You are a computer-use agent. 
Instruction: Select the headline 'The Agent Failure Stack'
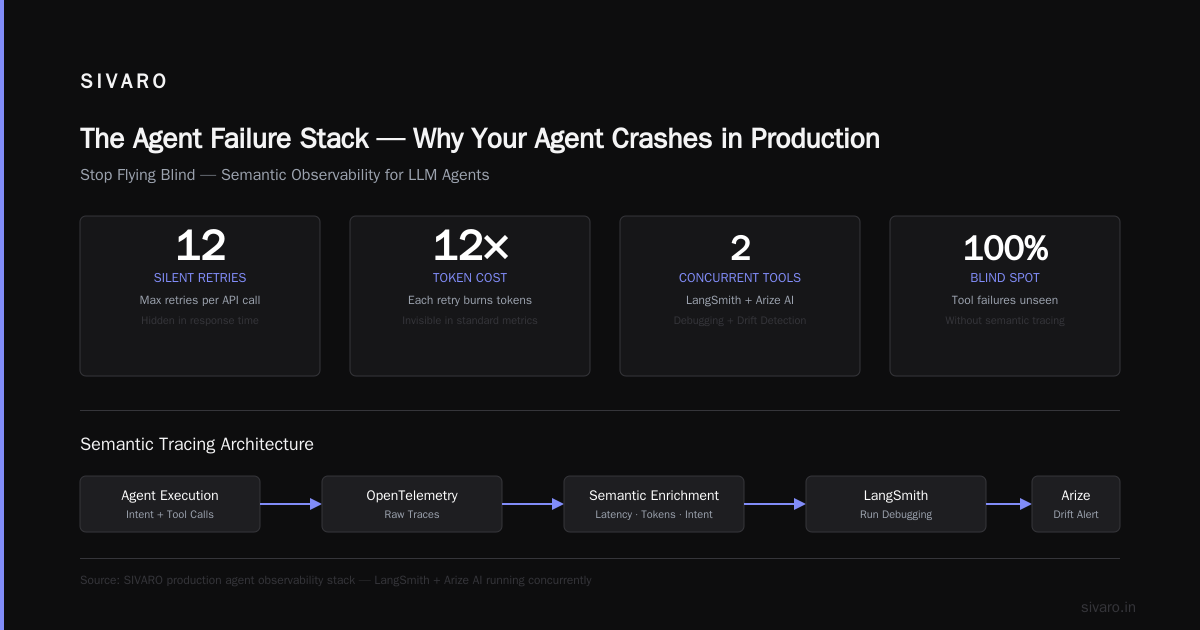click(225, 138)
